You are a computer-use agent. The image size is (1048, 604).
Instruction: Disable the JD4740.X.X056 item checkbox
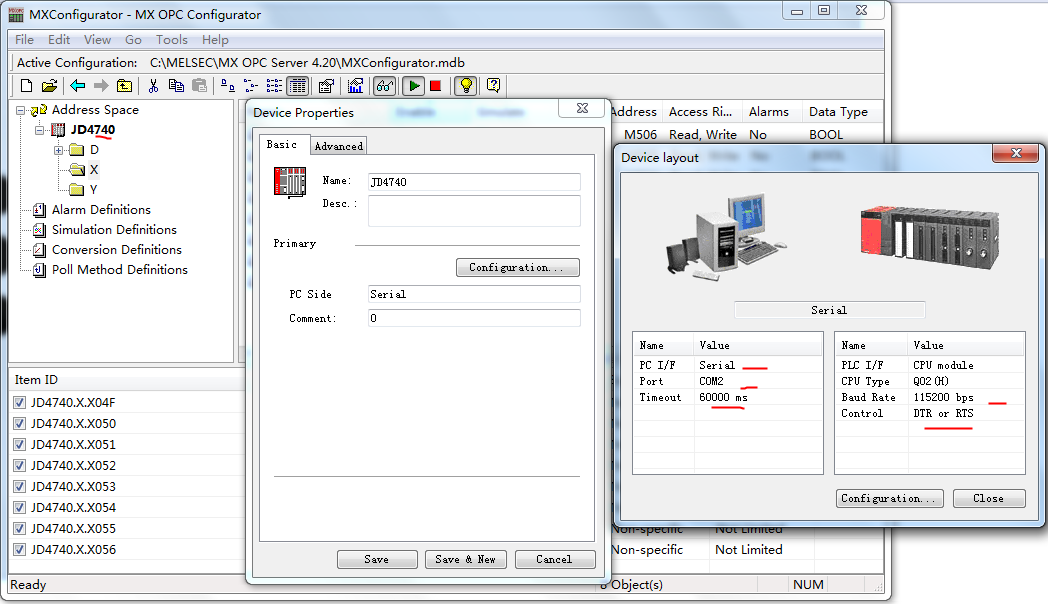pos(20,550)
